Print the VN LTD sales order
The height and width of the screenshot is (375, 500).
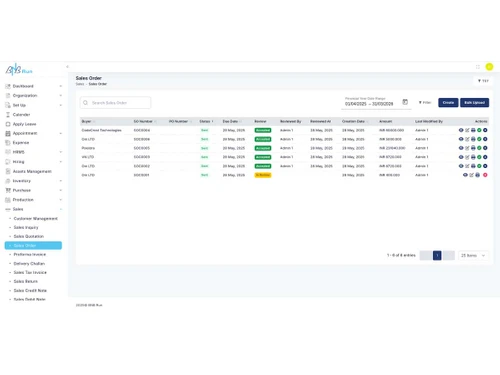(473, 157)
